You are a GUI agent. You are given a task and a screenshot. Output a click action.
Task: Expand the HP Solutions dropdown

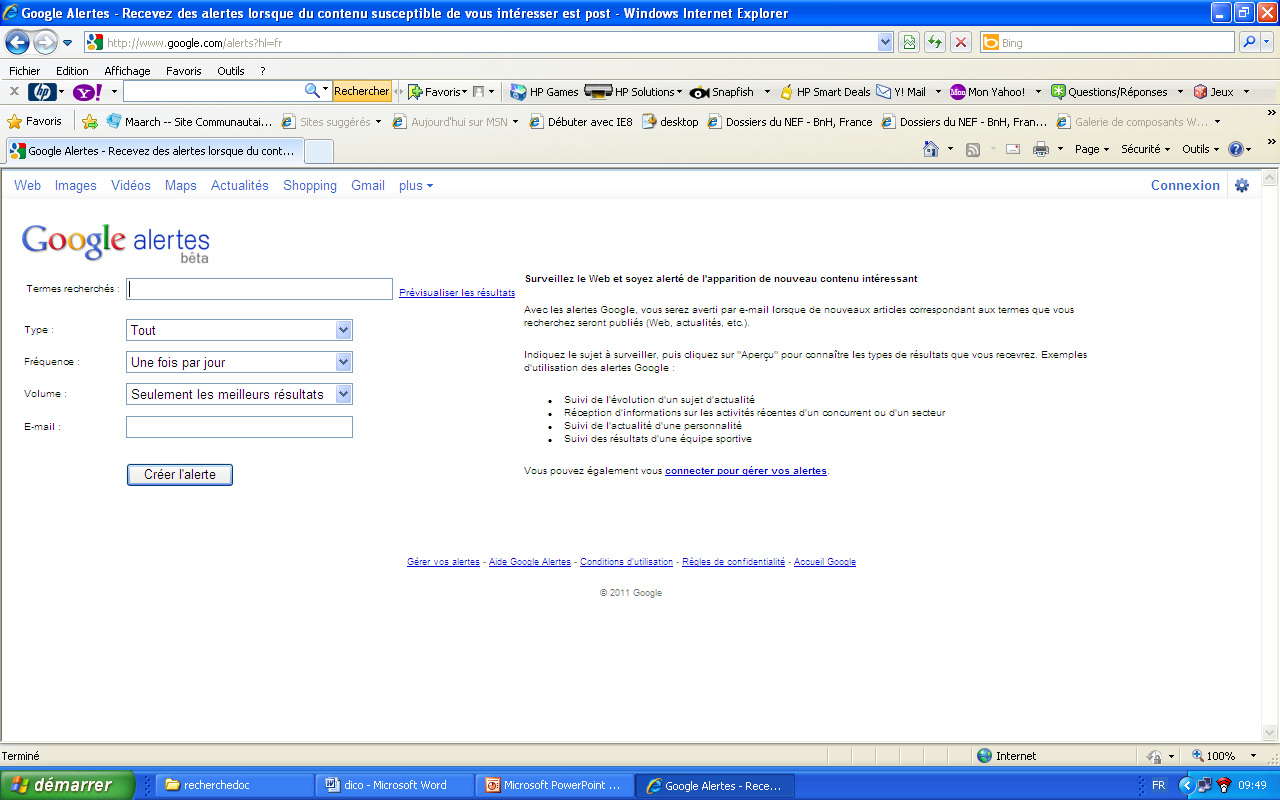pos(679,92)
